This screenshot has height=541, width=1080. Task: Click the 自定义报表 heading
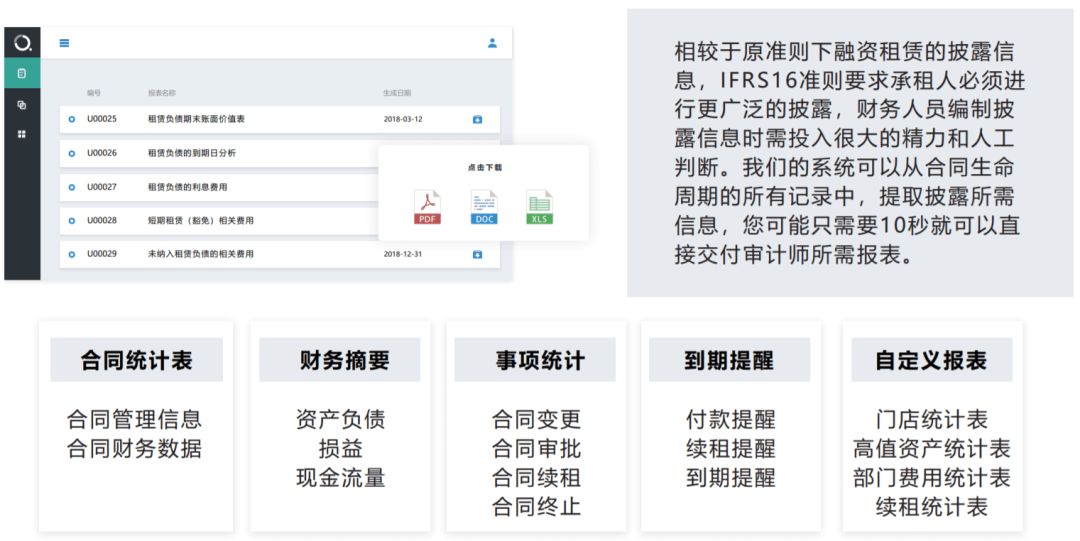pos(931,360)
